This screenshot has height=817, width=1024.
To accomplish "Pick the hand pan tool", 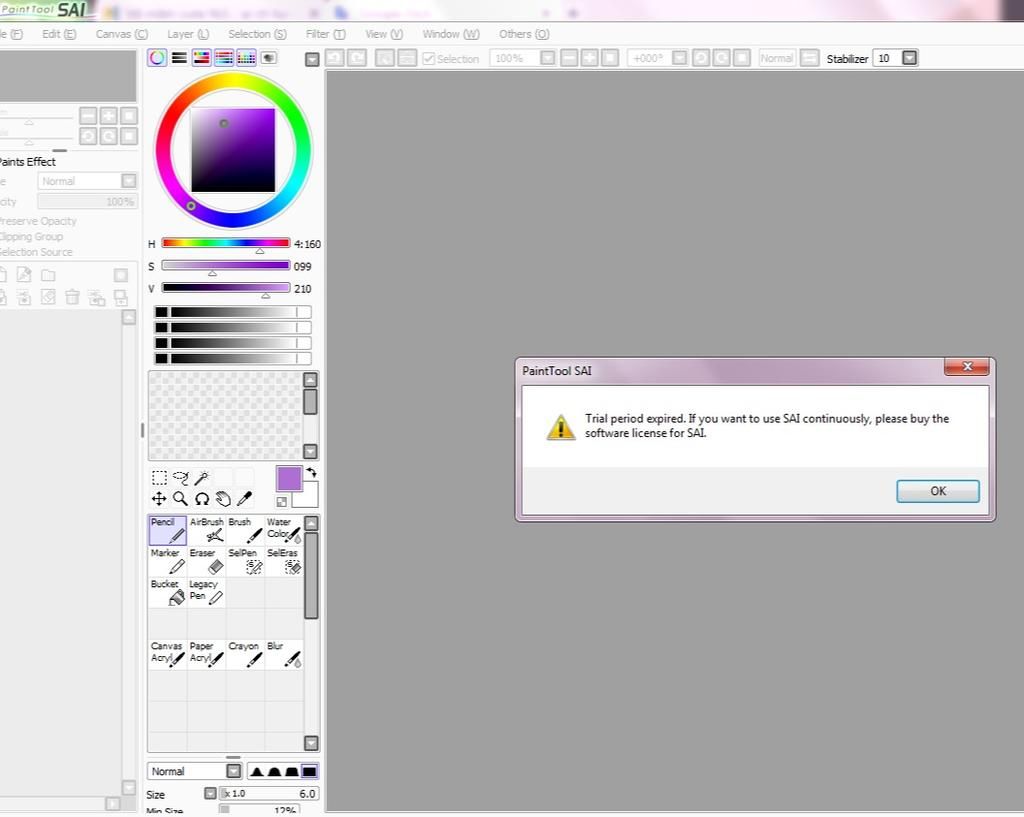I will [223, 500].
